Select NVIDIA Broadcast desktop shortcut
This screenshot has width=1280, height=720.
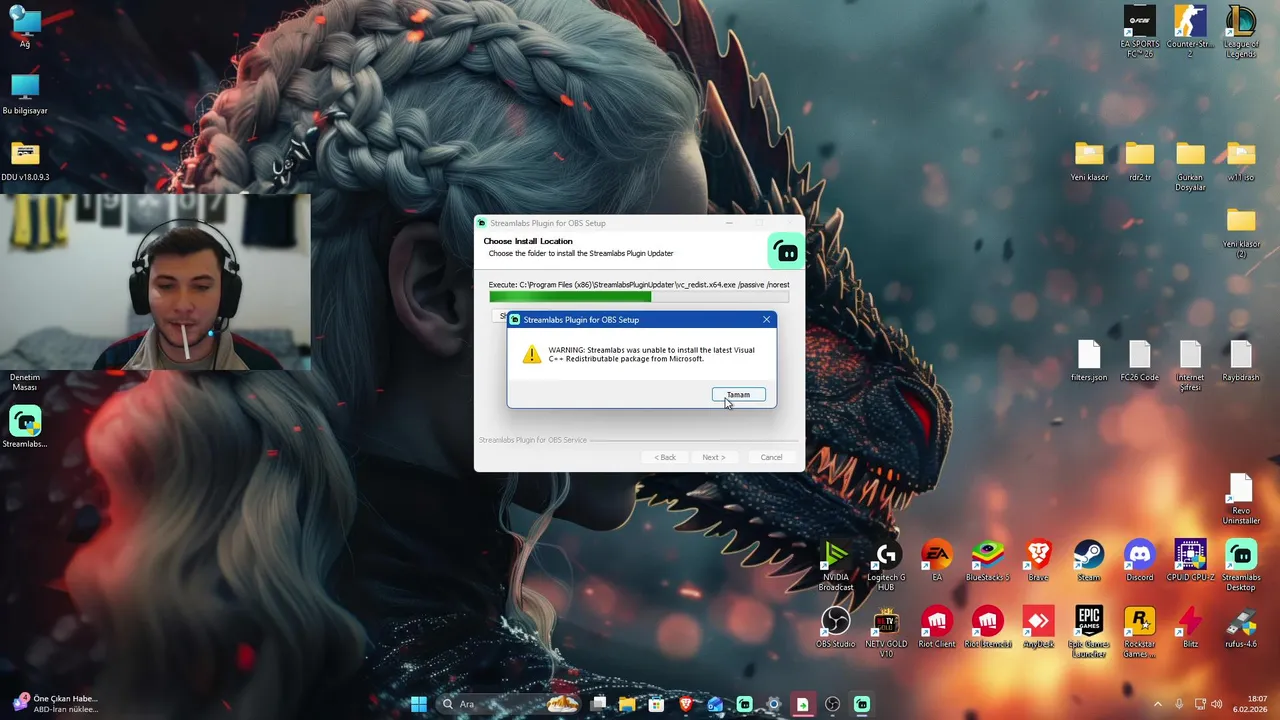click(835, 566)
